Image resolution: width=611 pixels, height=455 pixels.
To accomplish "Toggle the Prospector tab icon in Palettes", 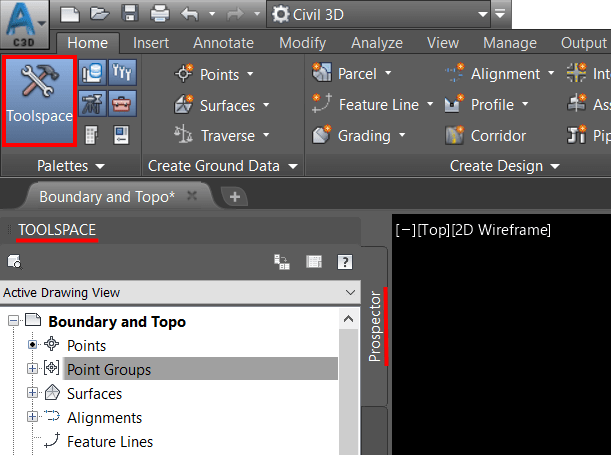I will (92, 72).
